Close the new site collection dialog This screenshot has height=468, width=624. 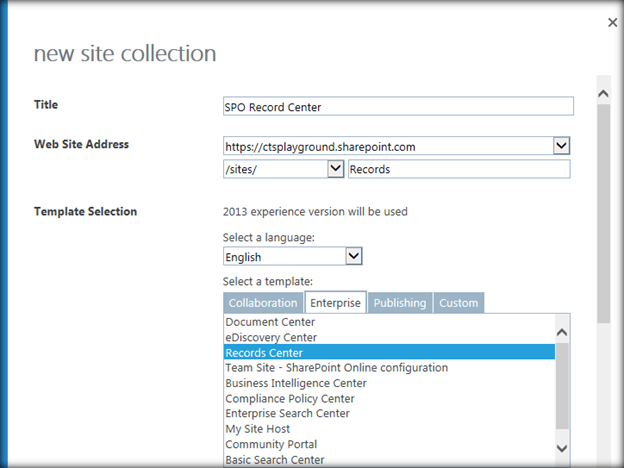(612, 22)
